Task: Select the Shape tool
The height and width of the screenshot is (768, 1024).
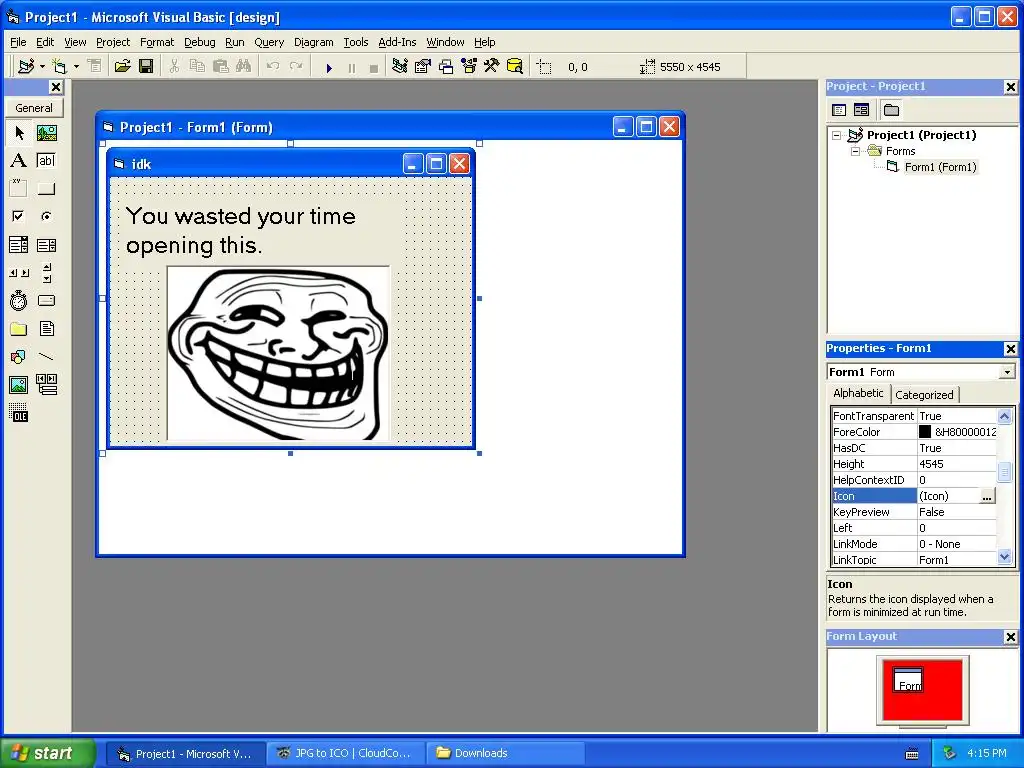Action: pyautogui.click(x=19, y=357)
